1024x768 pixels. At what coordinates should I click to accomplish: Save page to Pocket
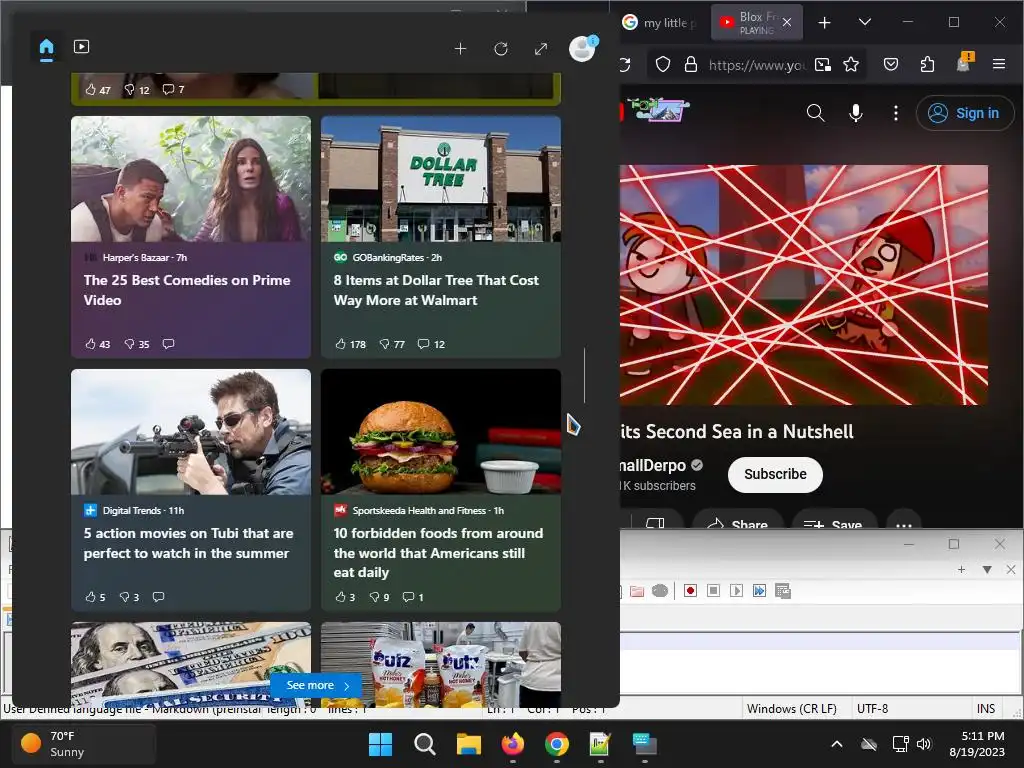[x=891, y=64]
